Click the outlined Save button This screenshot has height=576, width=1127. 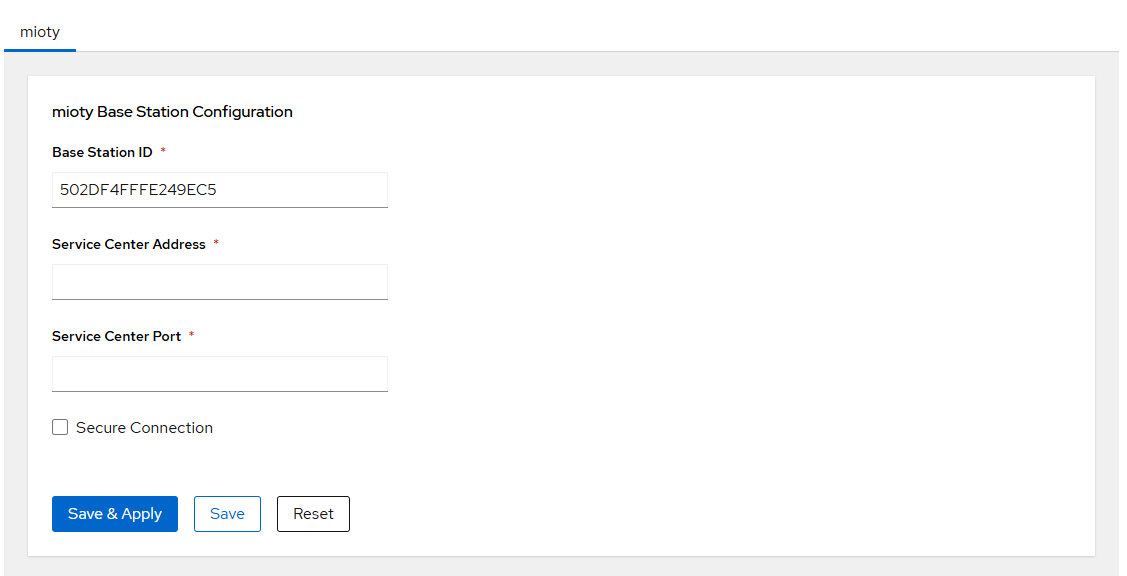pyautogui.click(x=227, y=514)
